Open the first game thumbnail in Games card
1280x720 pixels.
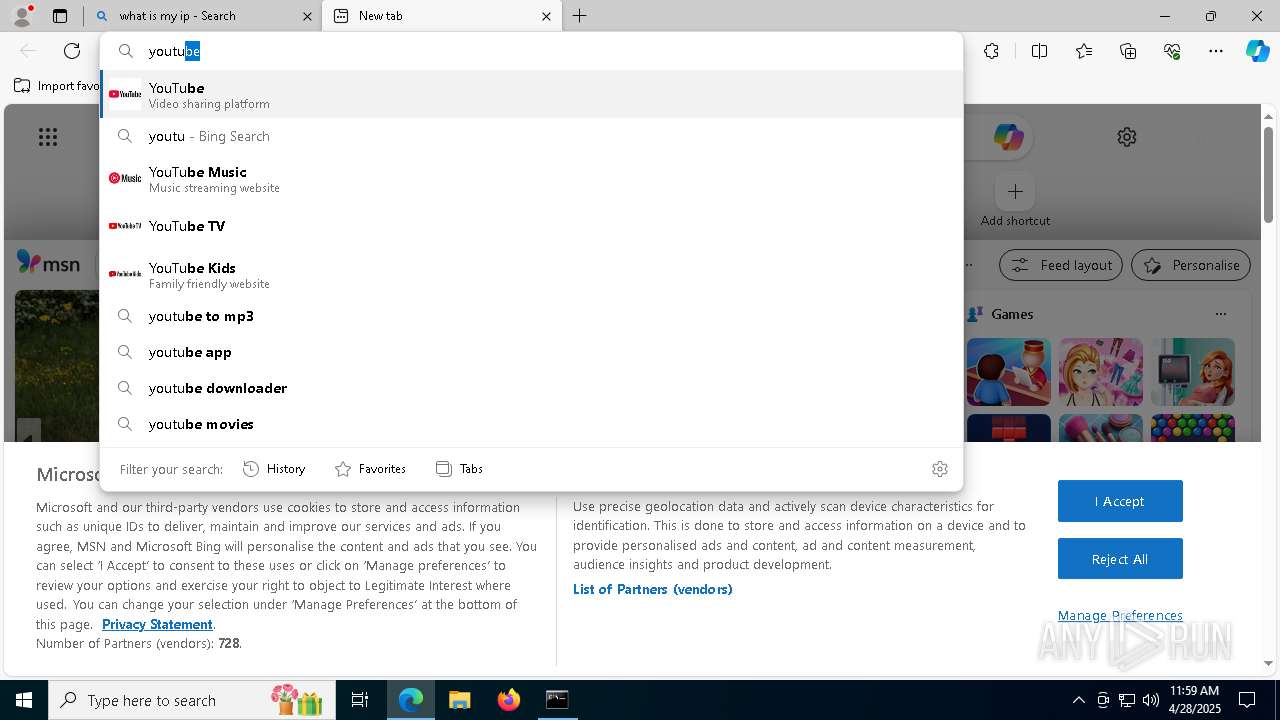pyautogui.click(x=1009, y=372)
